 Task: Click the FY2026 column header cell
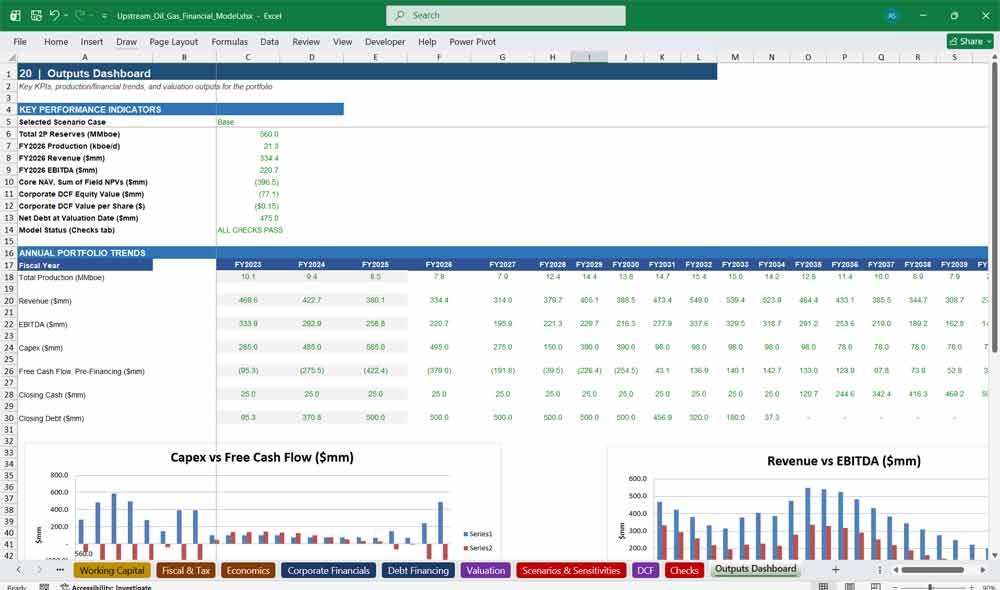(x=439, y=265)
